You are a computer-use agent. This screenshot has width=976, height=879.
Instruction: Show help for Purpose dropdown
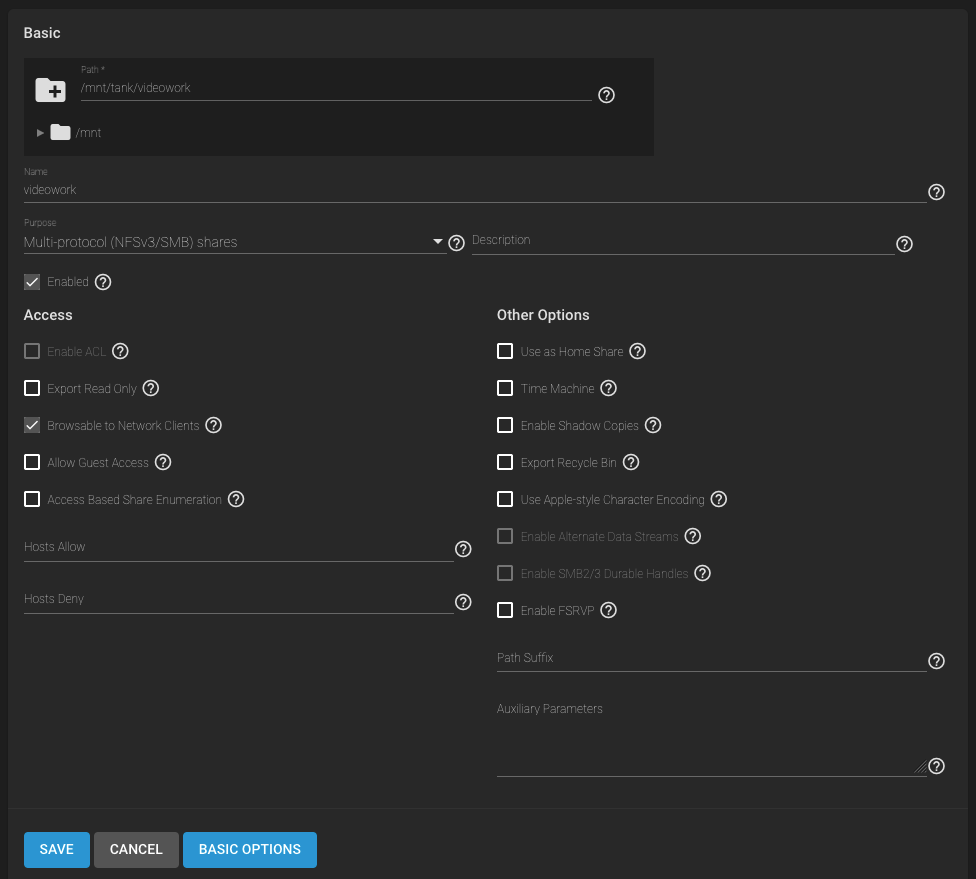456,243
